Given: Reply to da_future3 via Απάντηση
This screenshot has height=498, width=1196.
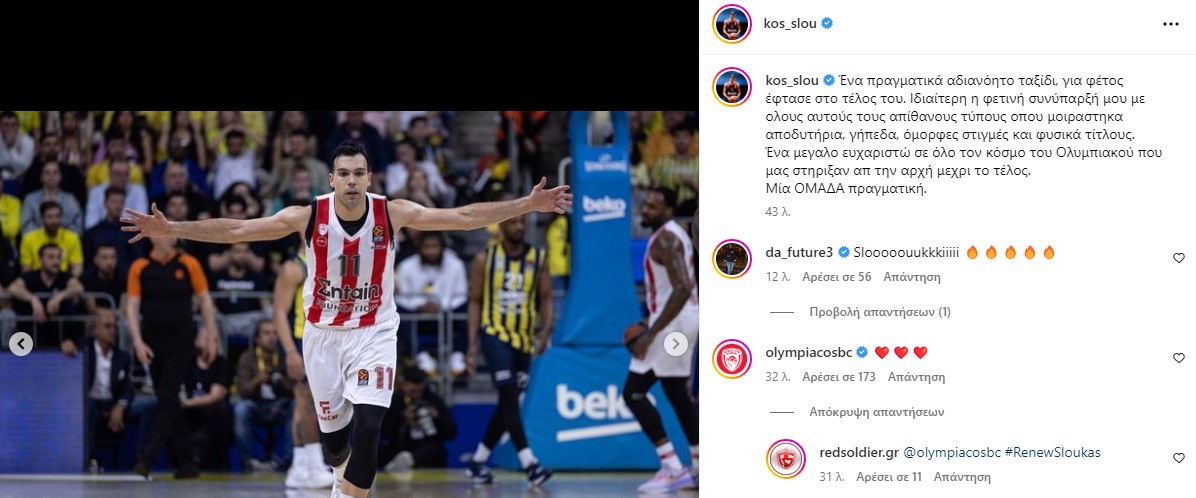Looking at the screenshot, I should point(911,277).
